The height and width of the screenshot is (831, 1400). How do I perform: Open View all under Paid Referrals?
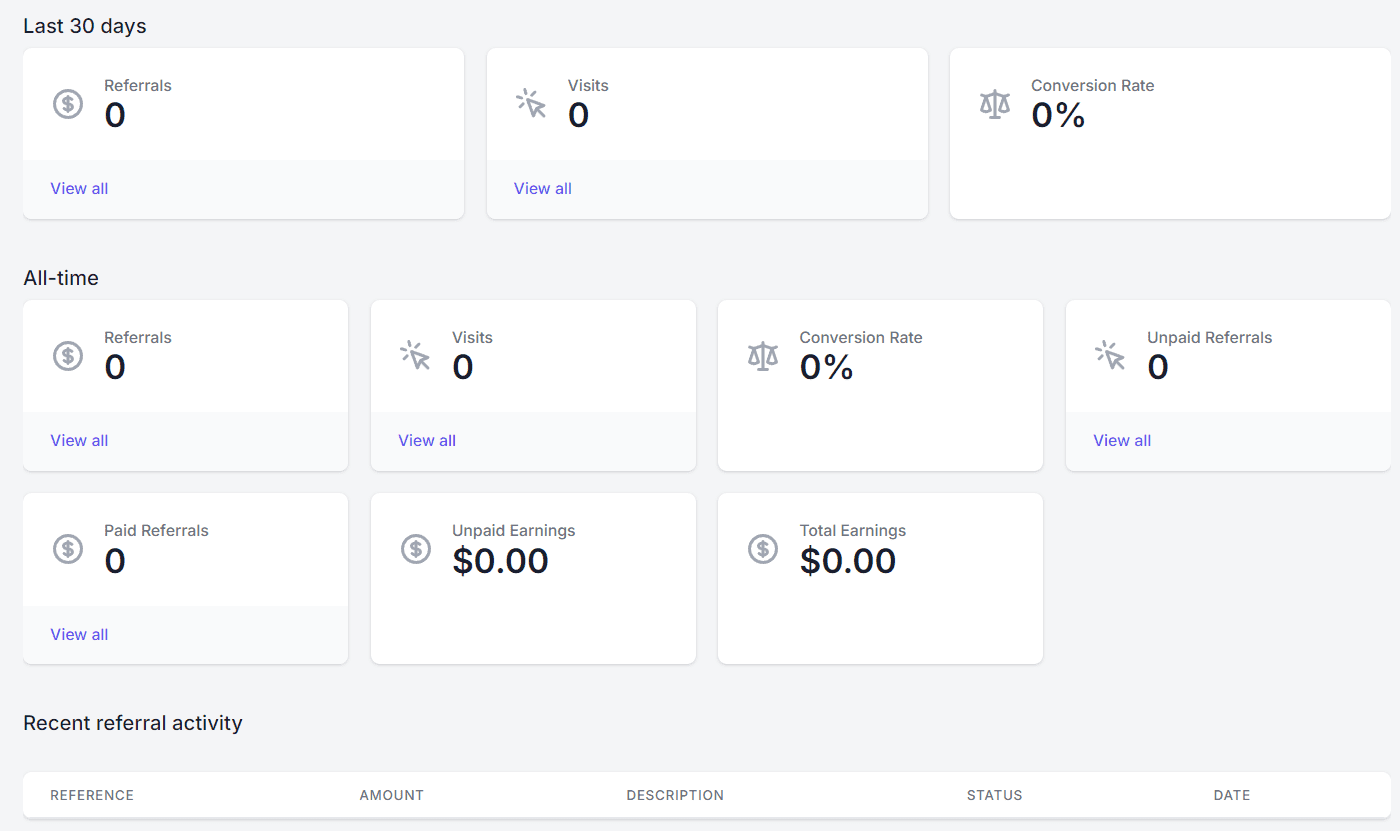[x=79, y=635]
